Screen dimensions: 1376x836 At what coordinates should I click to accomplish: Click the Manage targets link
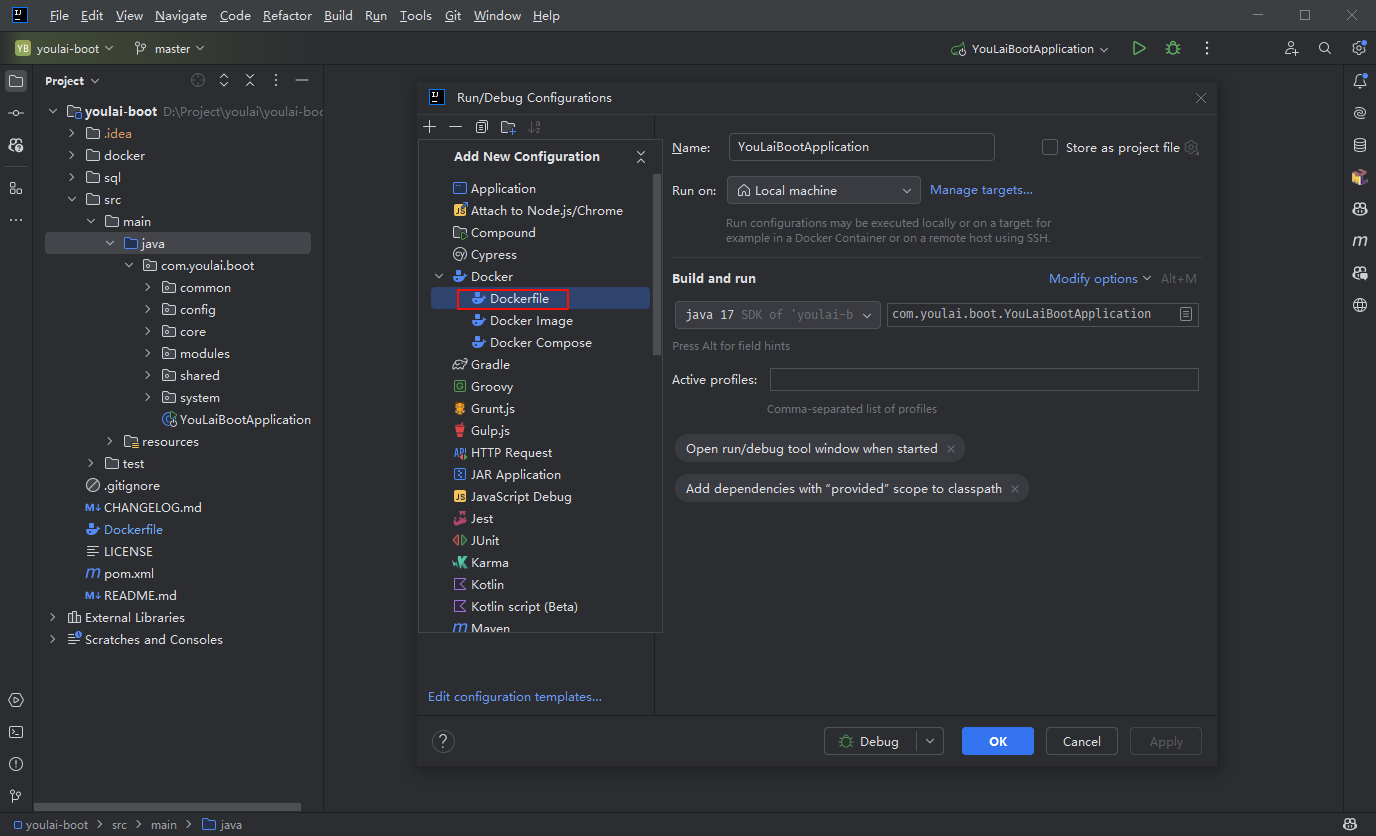[x=981, y=190]
